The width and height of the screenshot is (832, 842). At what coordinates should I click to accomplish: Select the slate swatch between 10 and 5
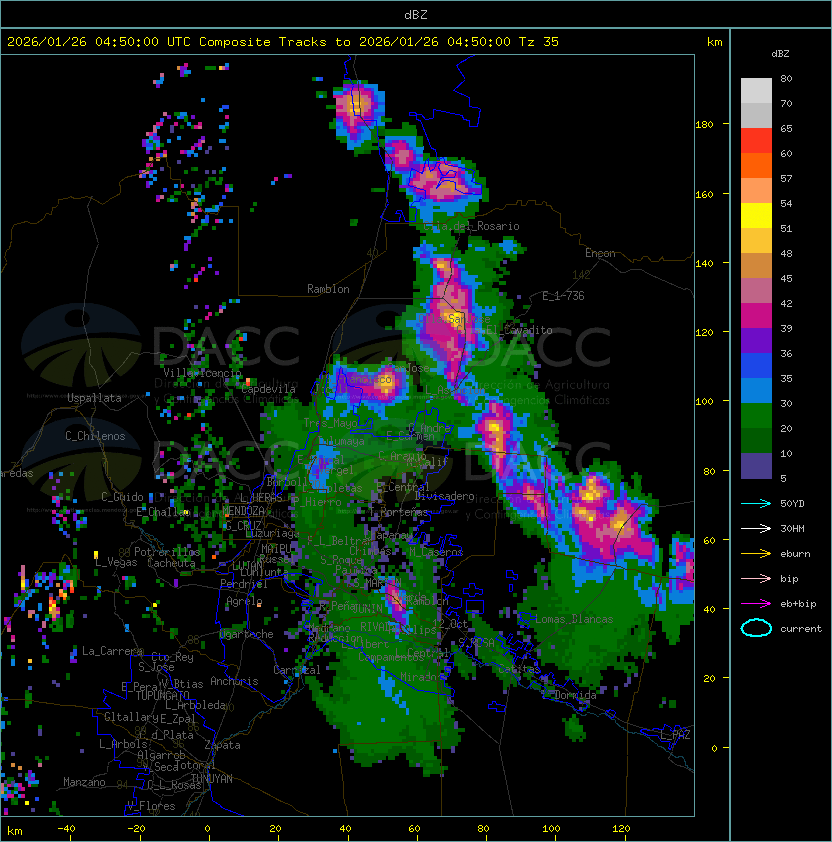point(756,466)
